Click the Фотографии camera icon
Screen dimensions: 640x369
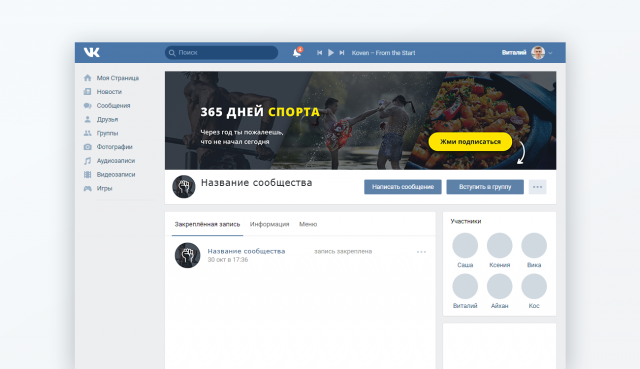click(x=87, y=147)
